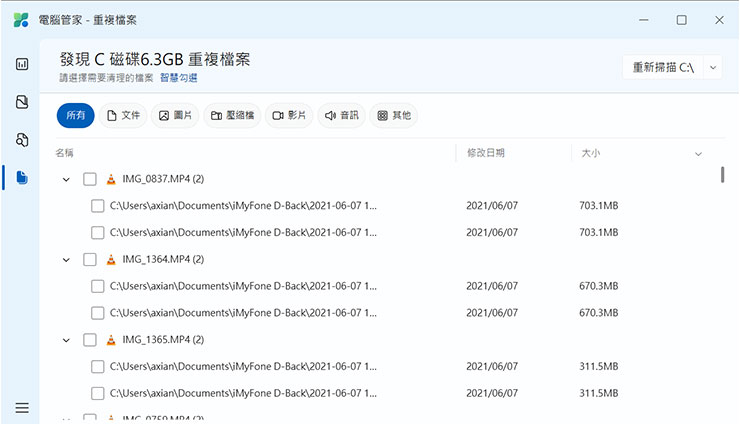Click the 重新掃描 C:\ button
The width and height of the screenshot is (740, 425).
click(x=663, y=67)
